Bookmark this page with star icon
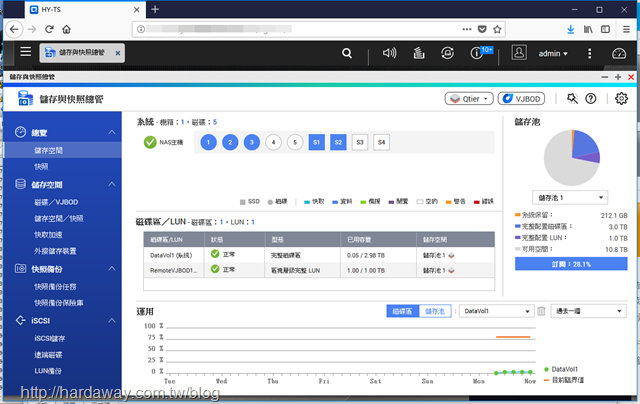This screenshot has width=640, height=404. 497,29
